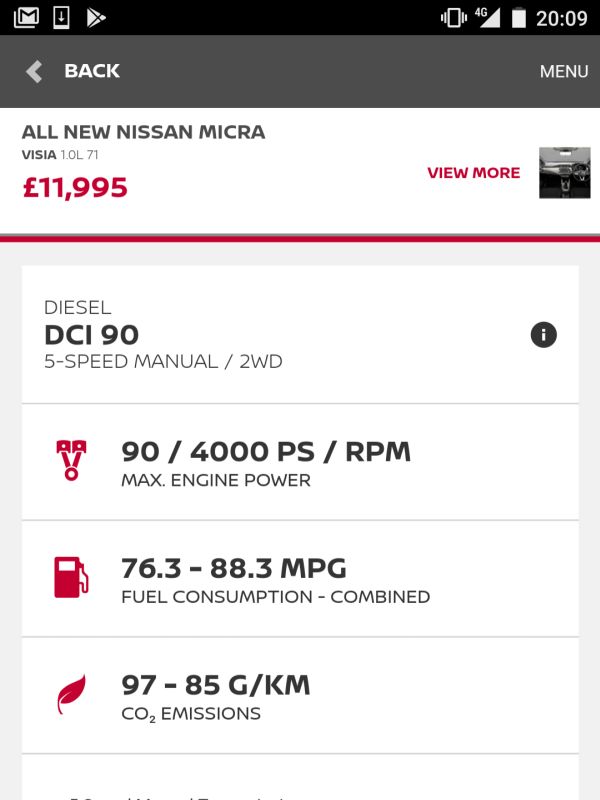This screenshot has width=600, height=800.
Task: Tap the 90 / 4000 PS / RPM row
Action: 300,462
